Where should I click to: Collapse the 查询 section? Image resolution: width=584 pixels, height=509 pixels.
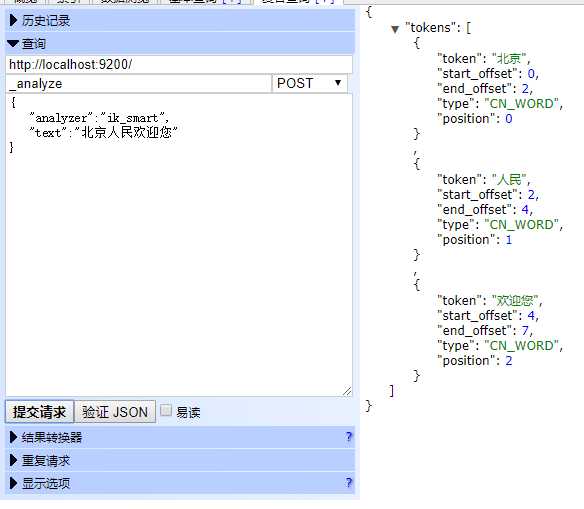point(180,44)
